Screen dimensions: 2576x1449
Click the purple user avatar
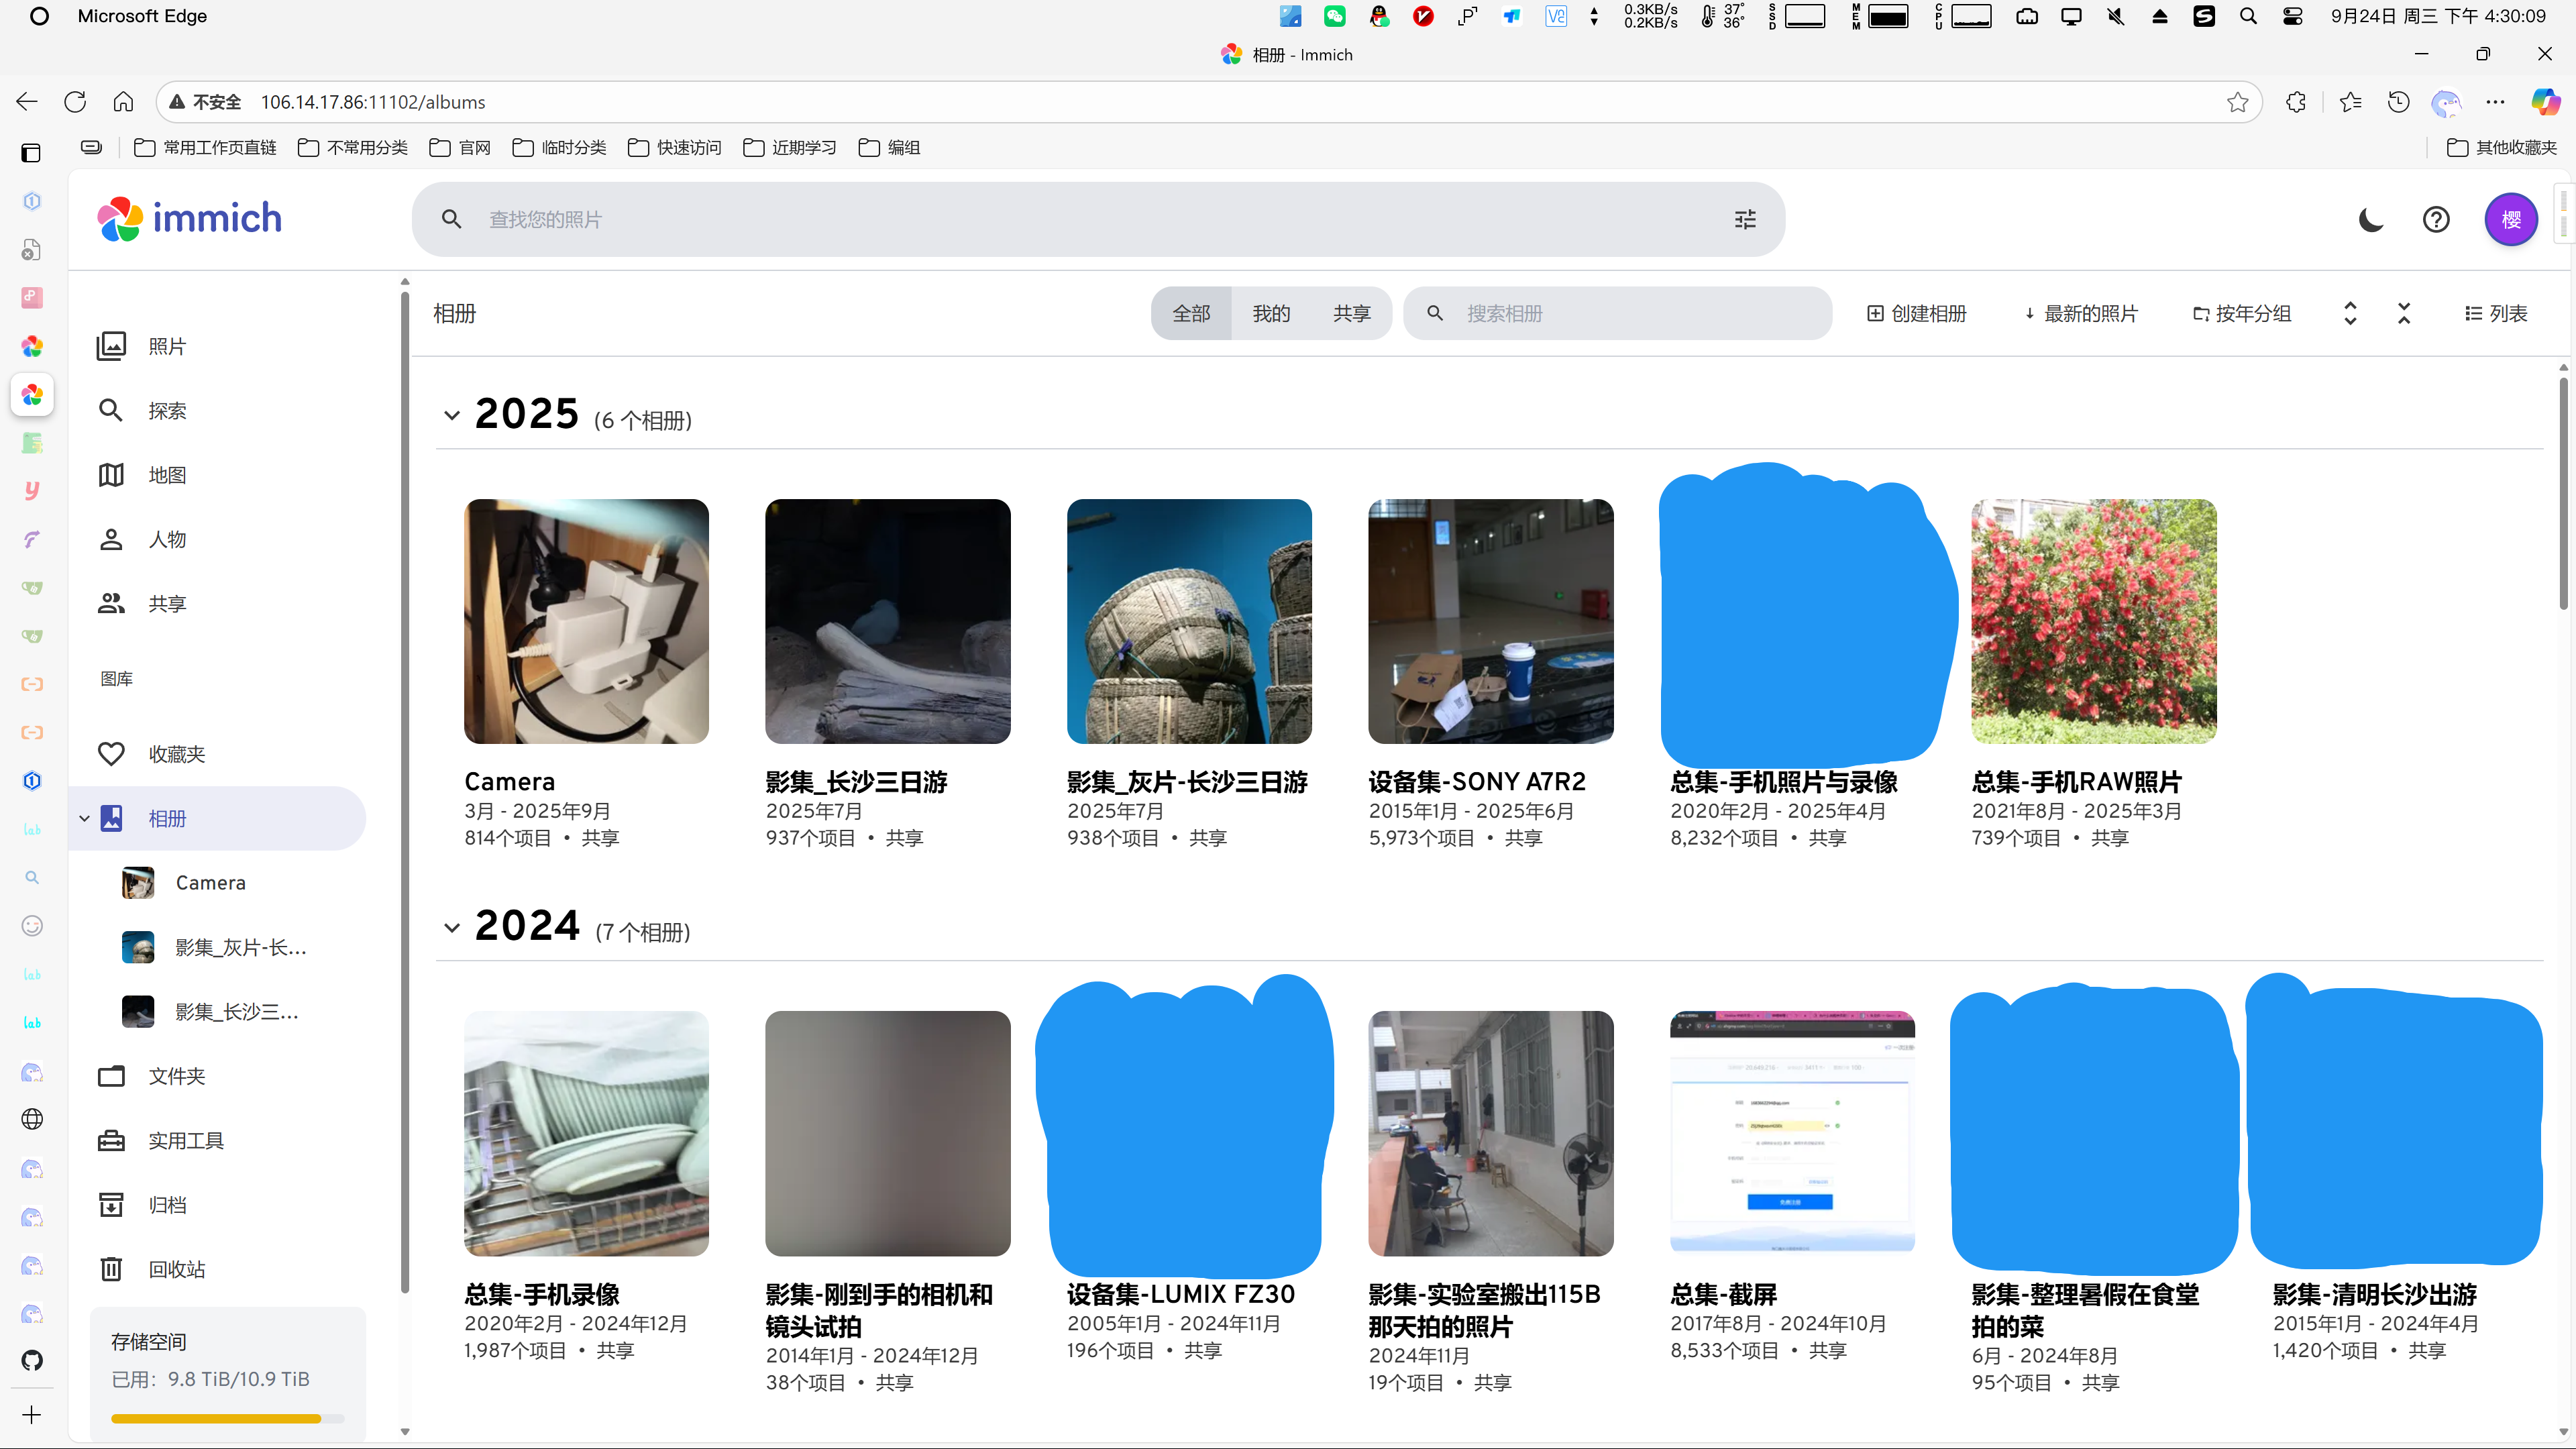click(2511, 219)
